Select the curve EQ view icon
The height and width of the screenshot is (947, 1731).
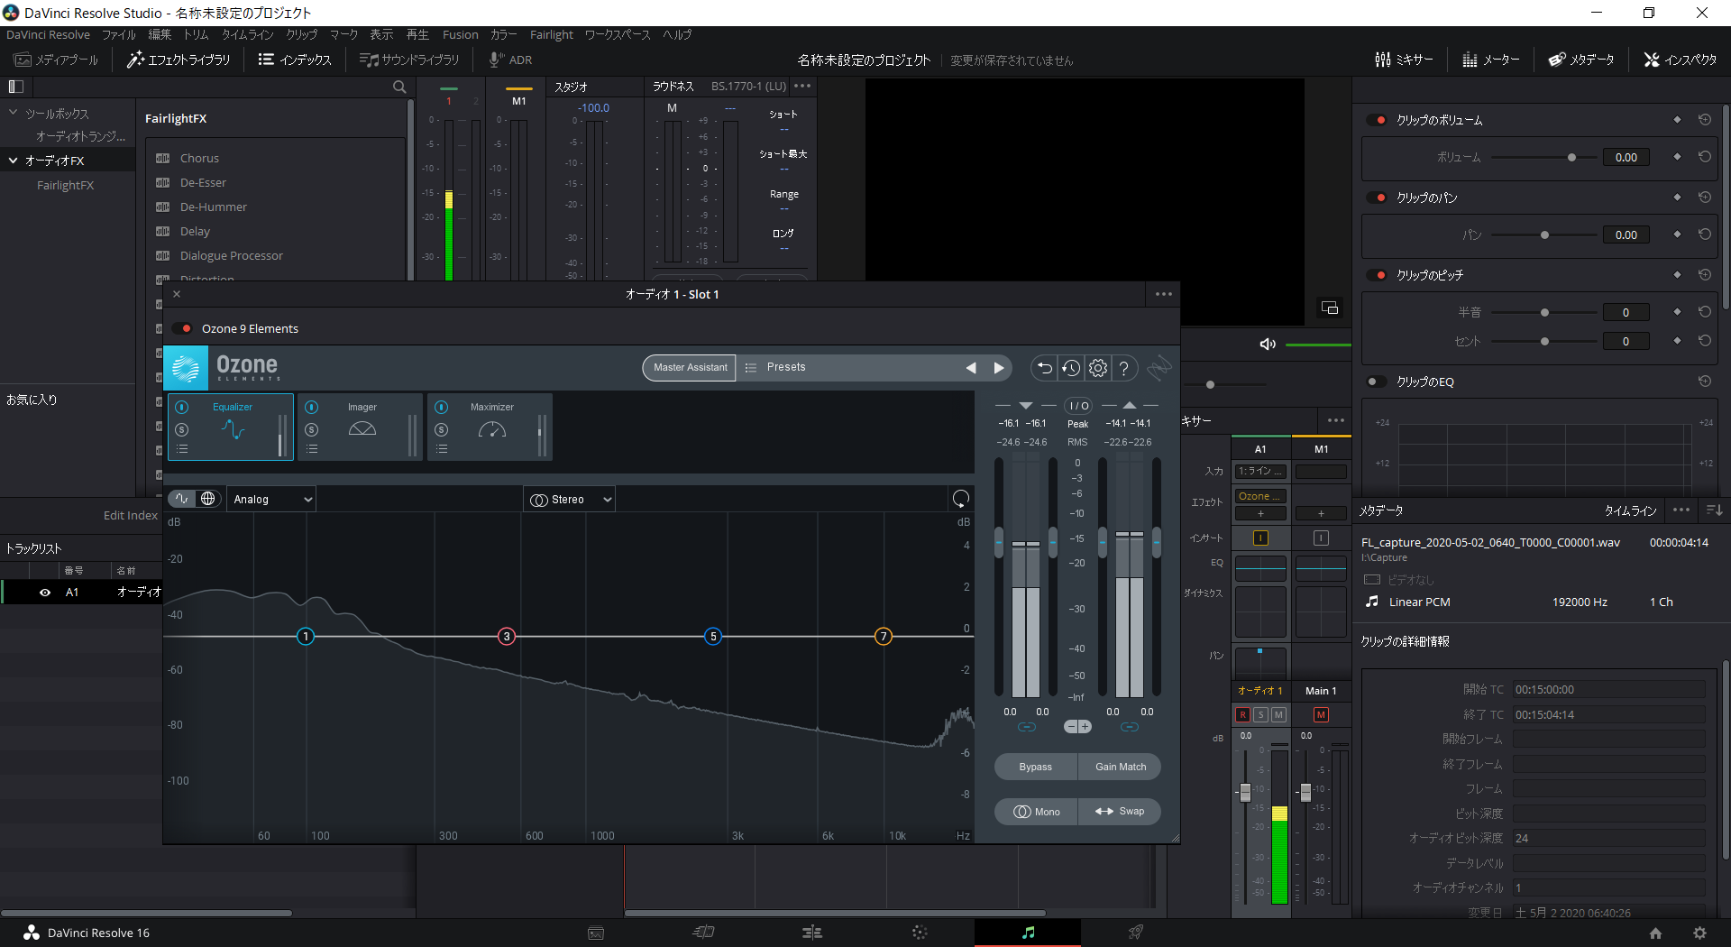tap(182, 498)
